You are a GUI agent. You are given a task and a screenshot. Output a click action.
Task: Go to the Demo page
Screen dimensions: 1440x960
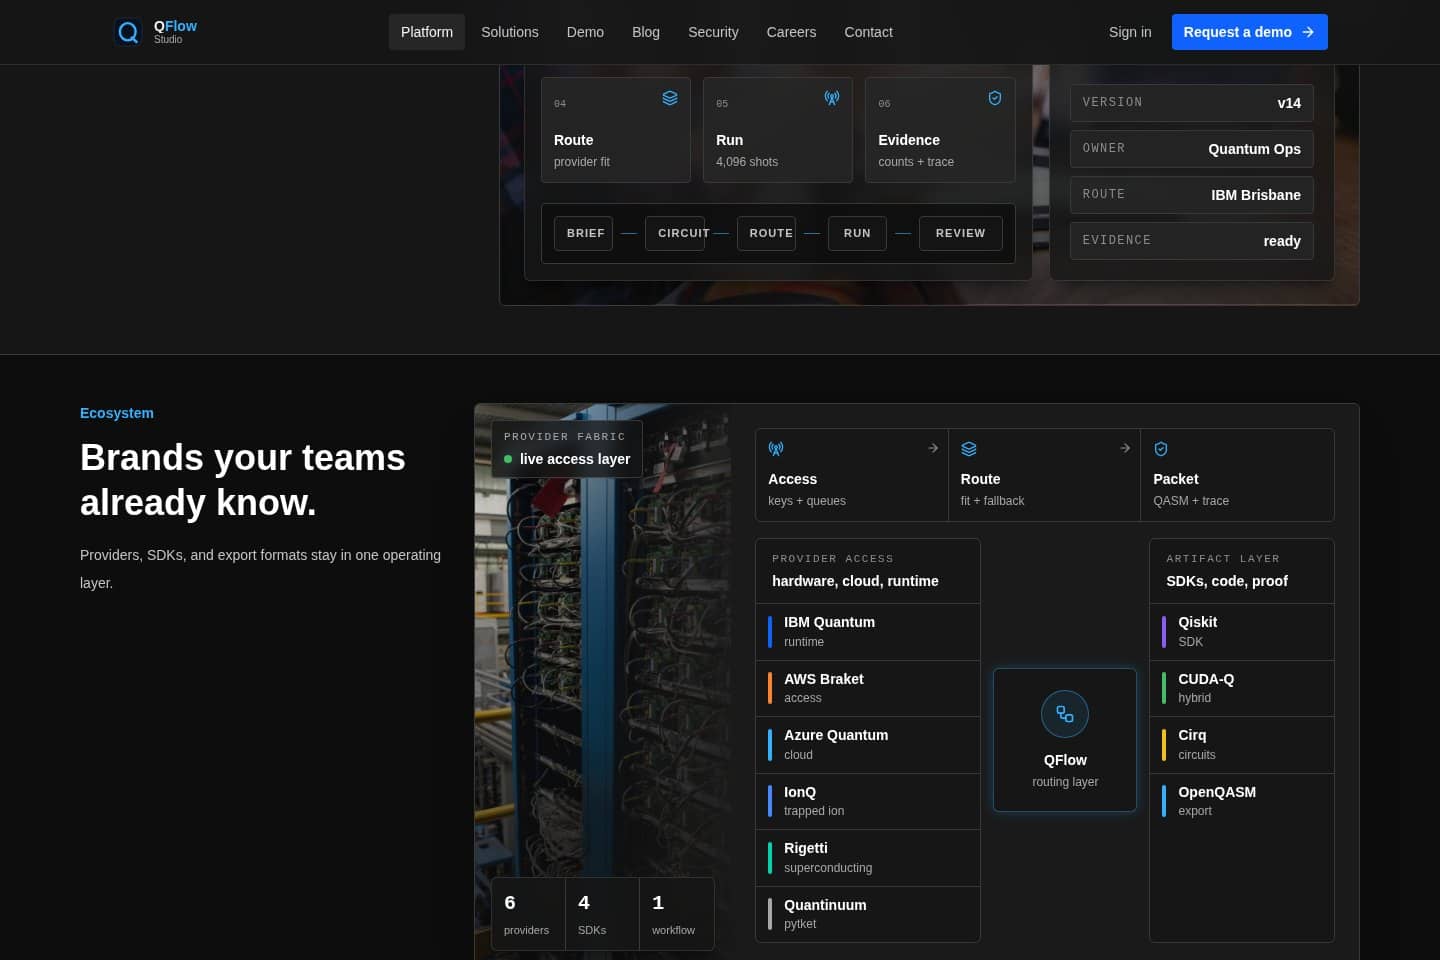(585, 32)
